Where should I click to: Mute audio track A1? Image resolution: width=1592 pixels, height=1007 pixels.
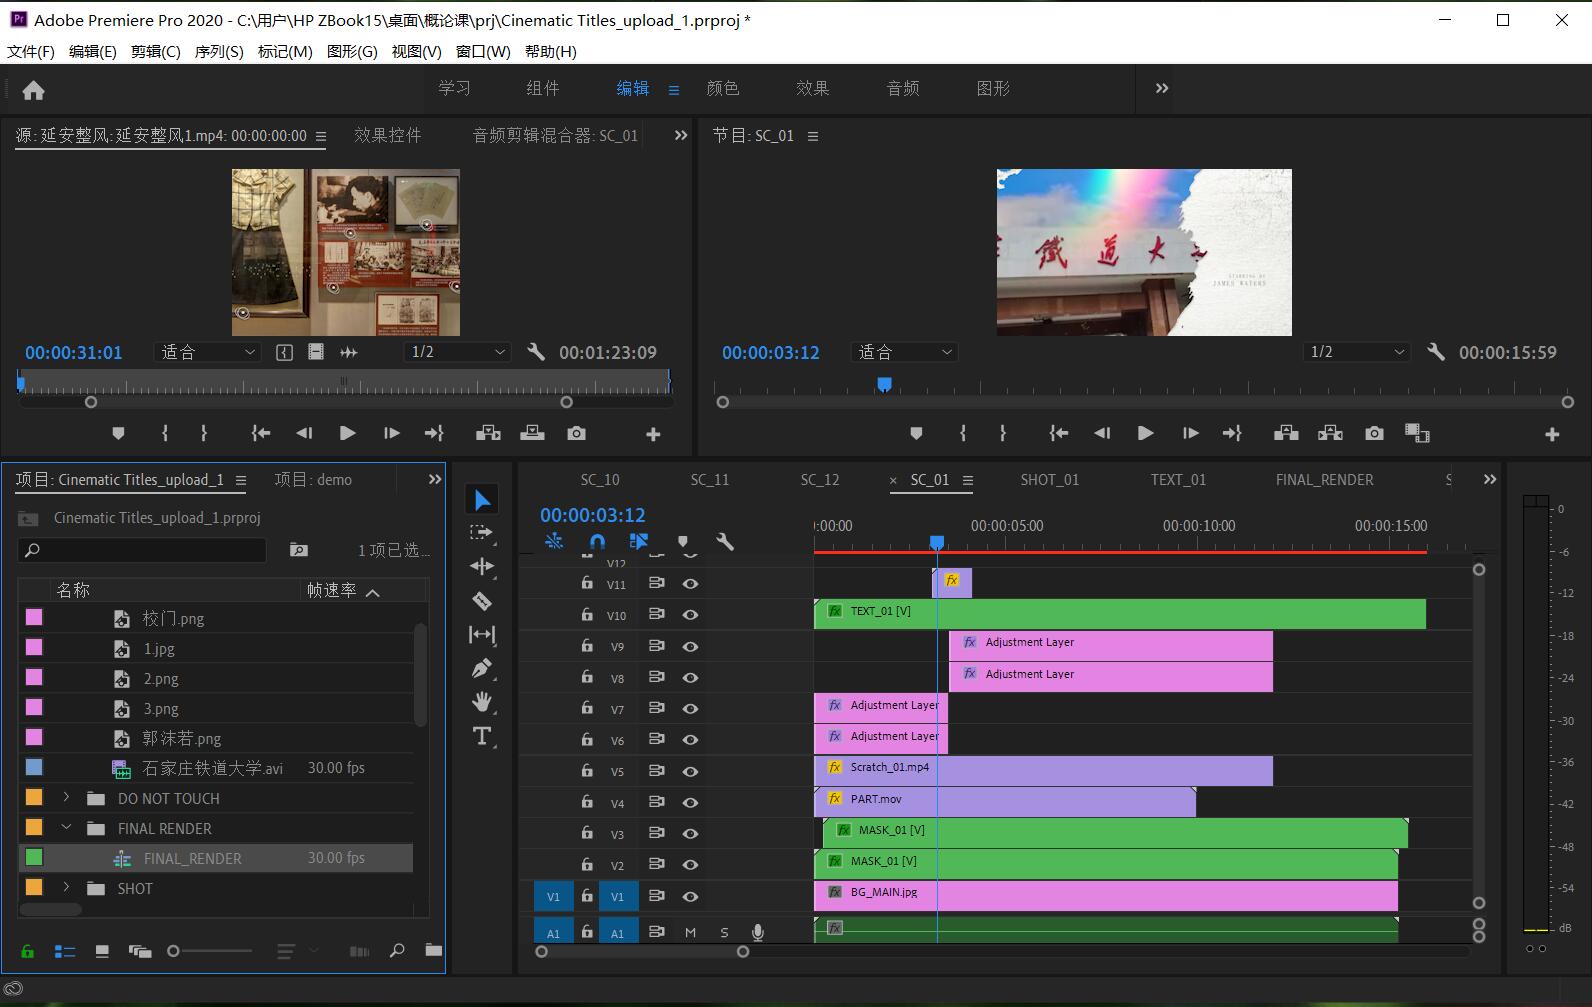pyautogui.click(x=690, y=932)
